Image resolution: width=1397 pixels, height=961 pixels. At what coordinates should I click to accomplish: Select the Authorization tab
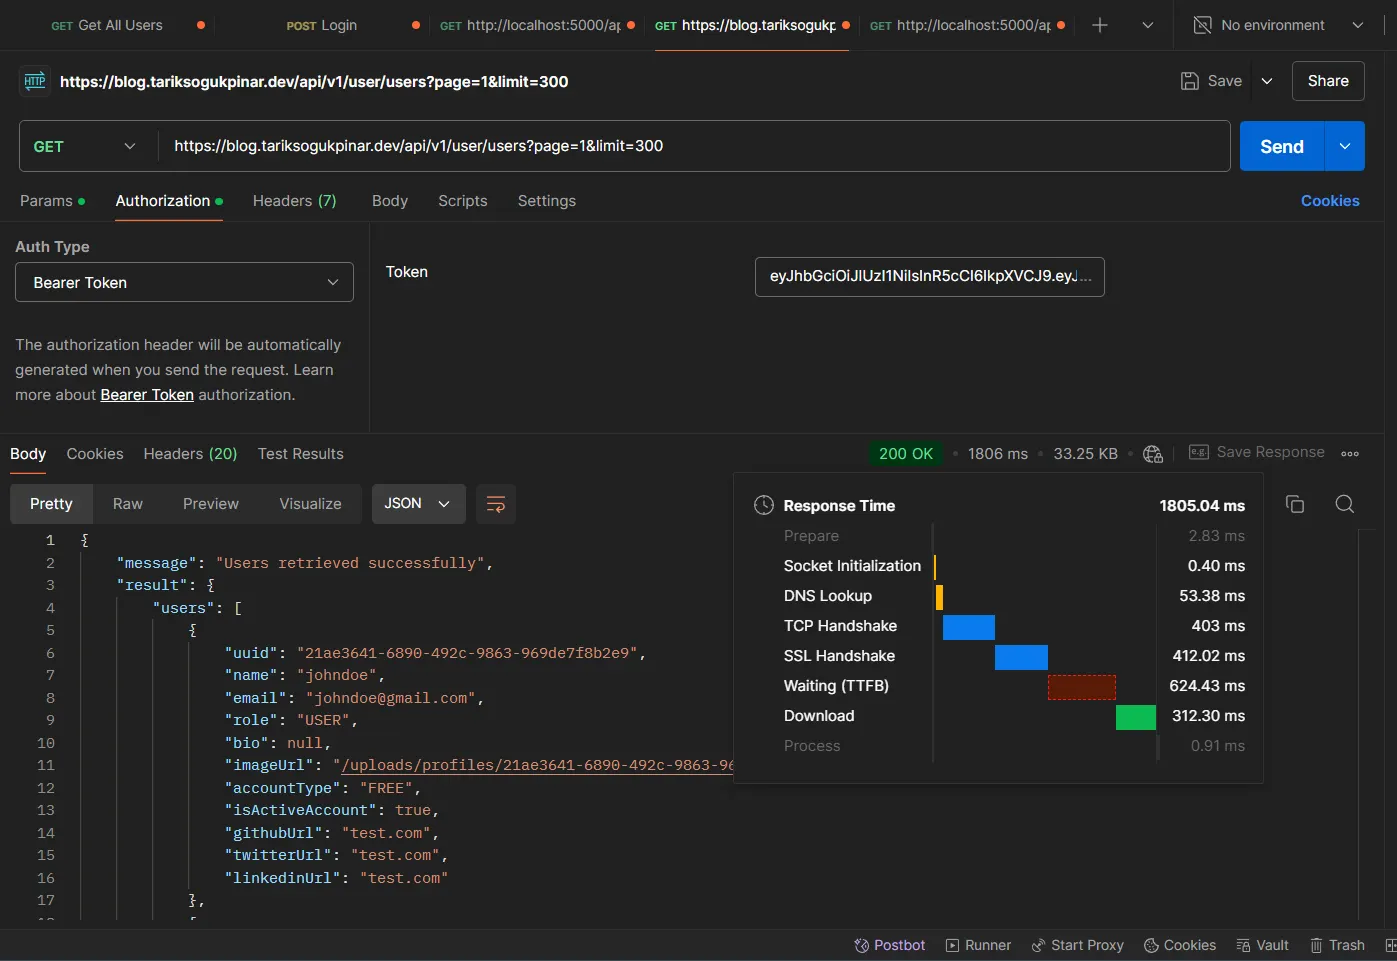[x=169, y=201]
